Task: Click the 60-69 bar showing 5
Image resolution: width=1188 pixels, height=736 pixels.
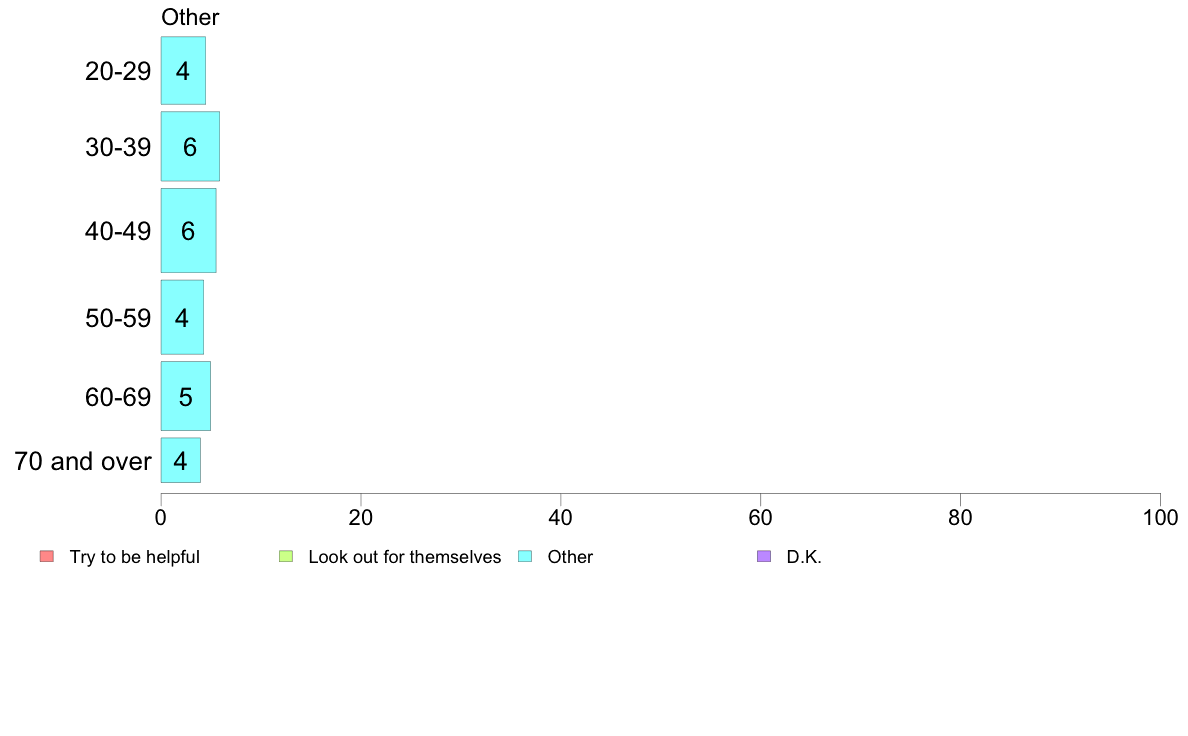Action: 186,396
